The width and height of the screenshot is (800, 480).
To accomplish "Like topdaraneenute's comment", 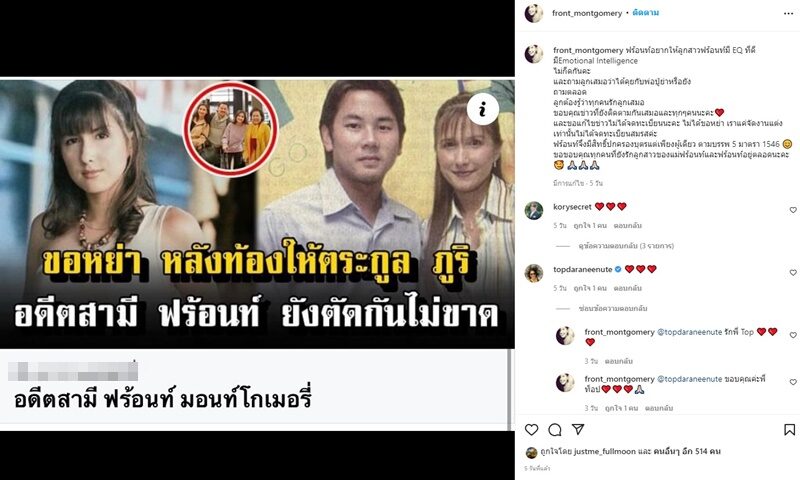I will click(793, 273).
